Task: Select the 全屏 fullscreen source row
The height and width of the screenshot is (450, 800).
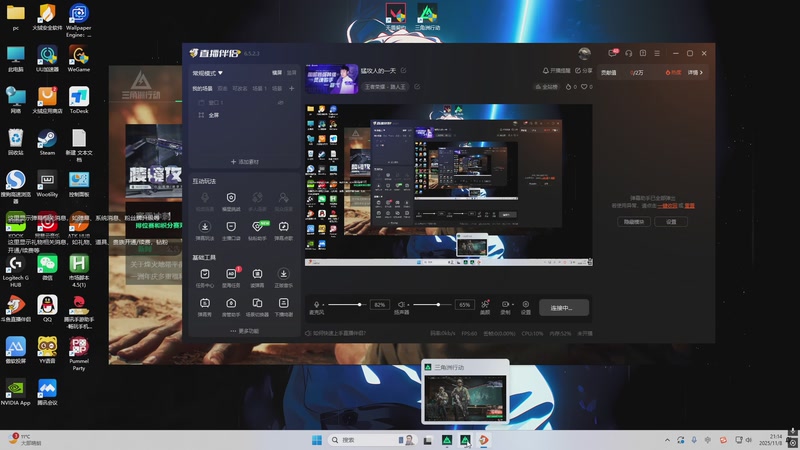Action: pyautogui.click(x=244, y=115)
